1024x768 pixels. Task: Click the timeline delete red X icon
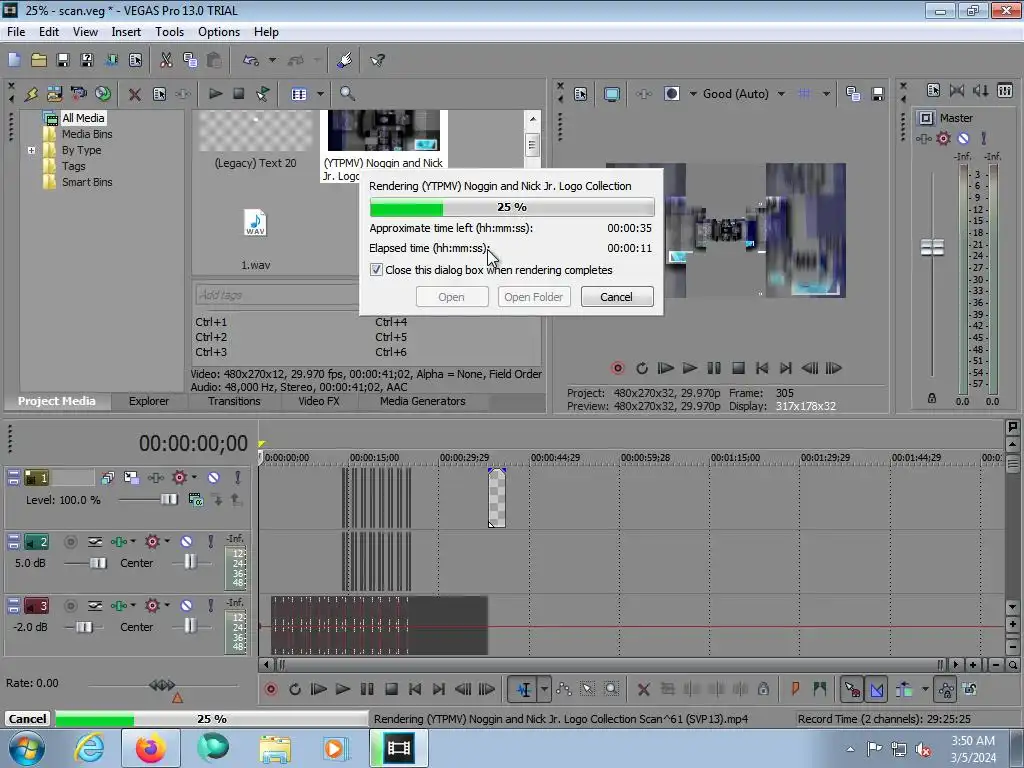point(643,689)
